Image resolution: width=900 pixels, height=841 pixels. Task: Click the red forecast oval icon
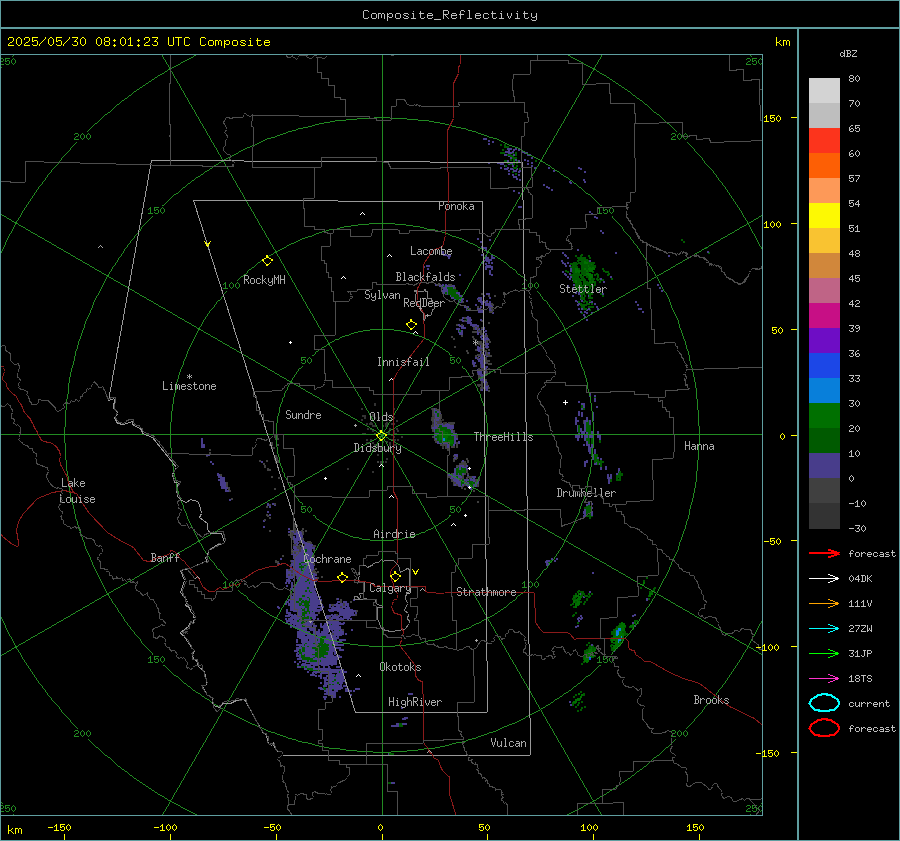coord(824,728)
